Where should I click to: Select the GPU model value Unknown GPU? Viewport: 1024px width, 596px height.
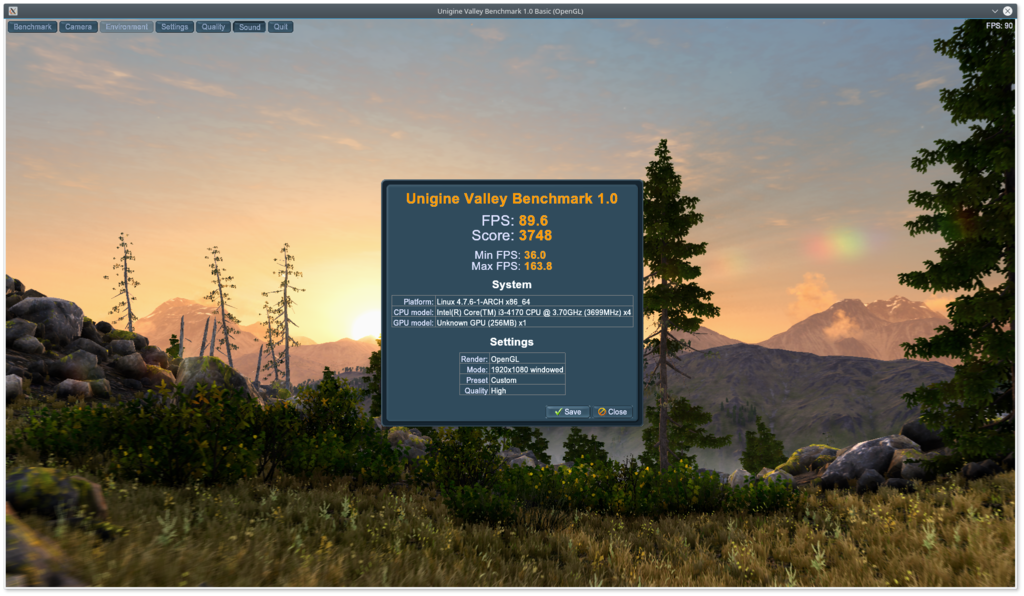(x=481, y=323)
